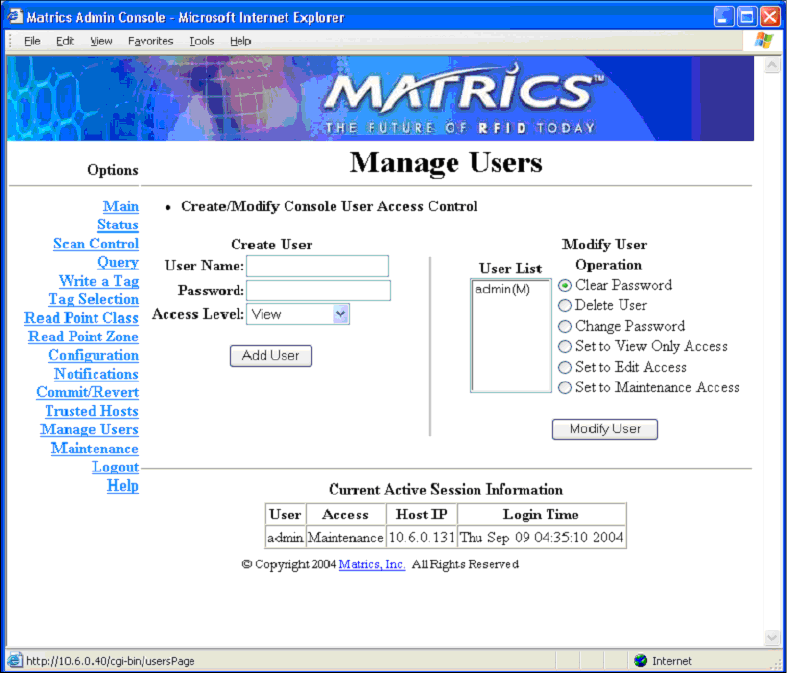Open the Read Point Class link
Viewport: 787px width, 674px height.
point(81,318)
